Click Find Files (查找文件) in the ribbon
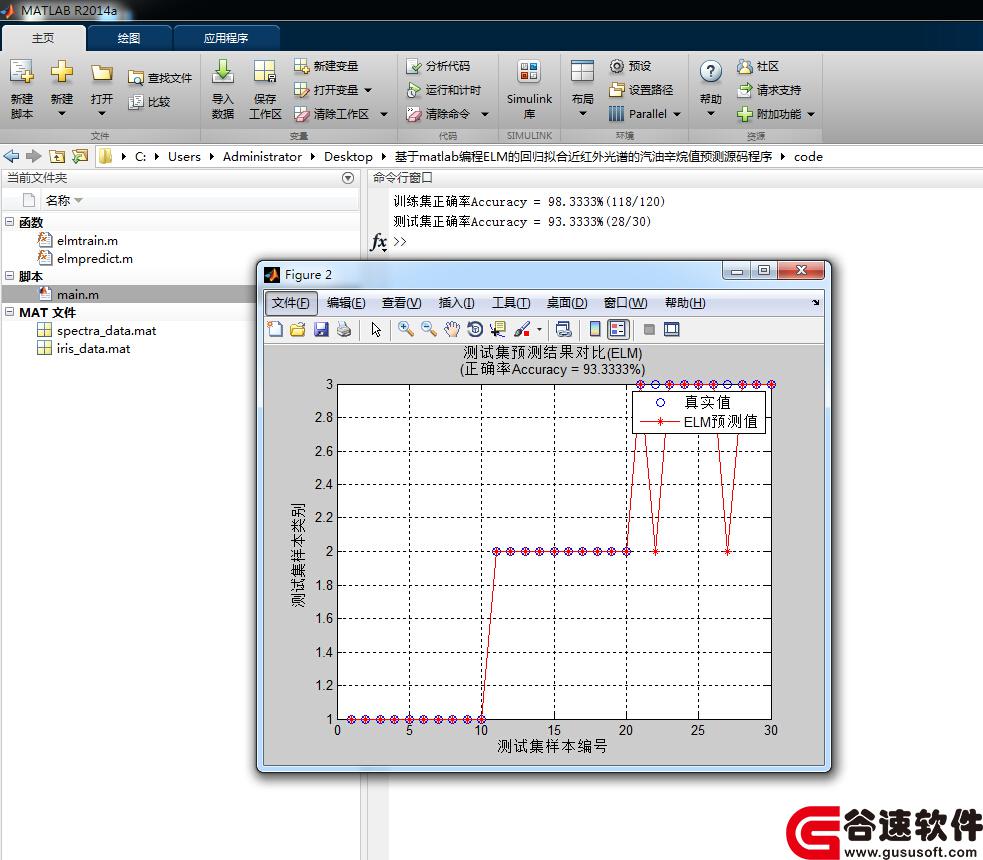Viewport: 983px width, 860px height. pos(160,78)
